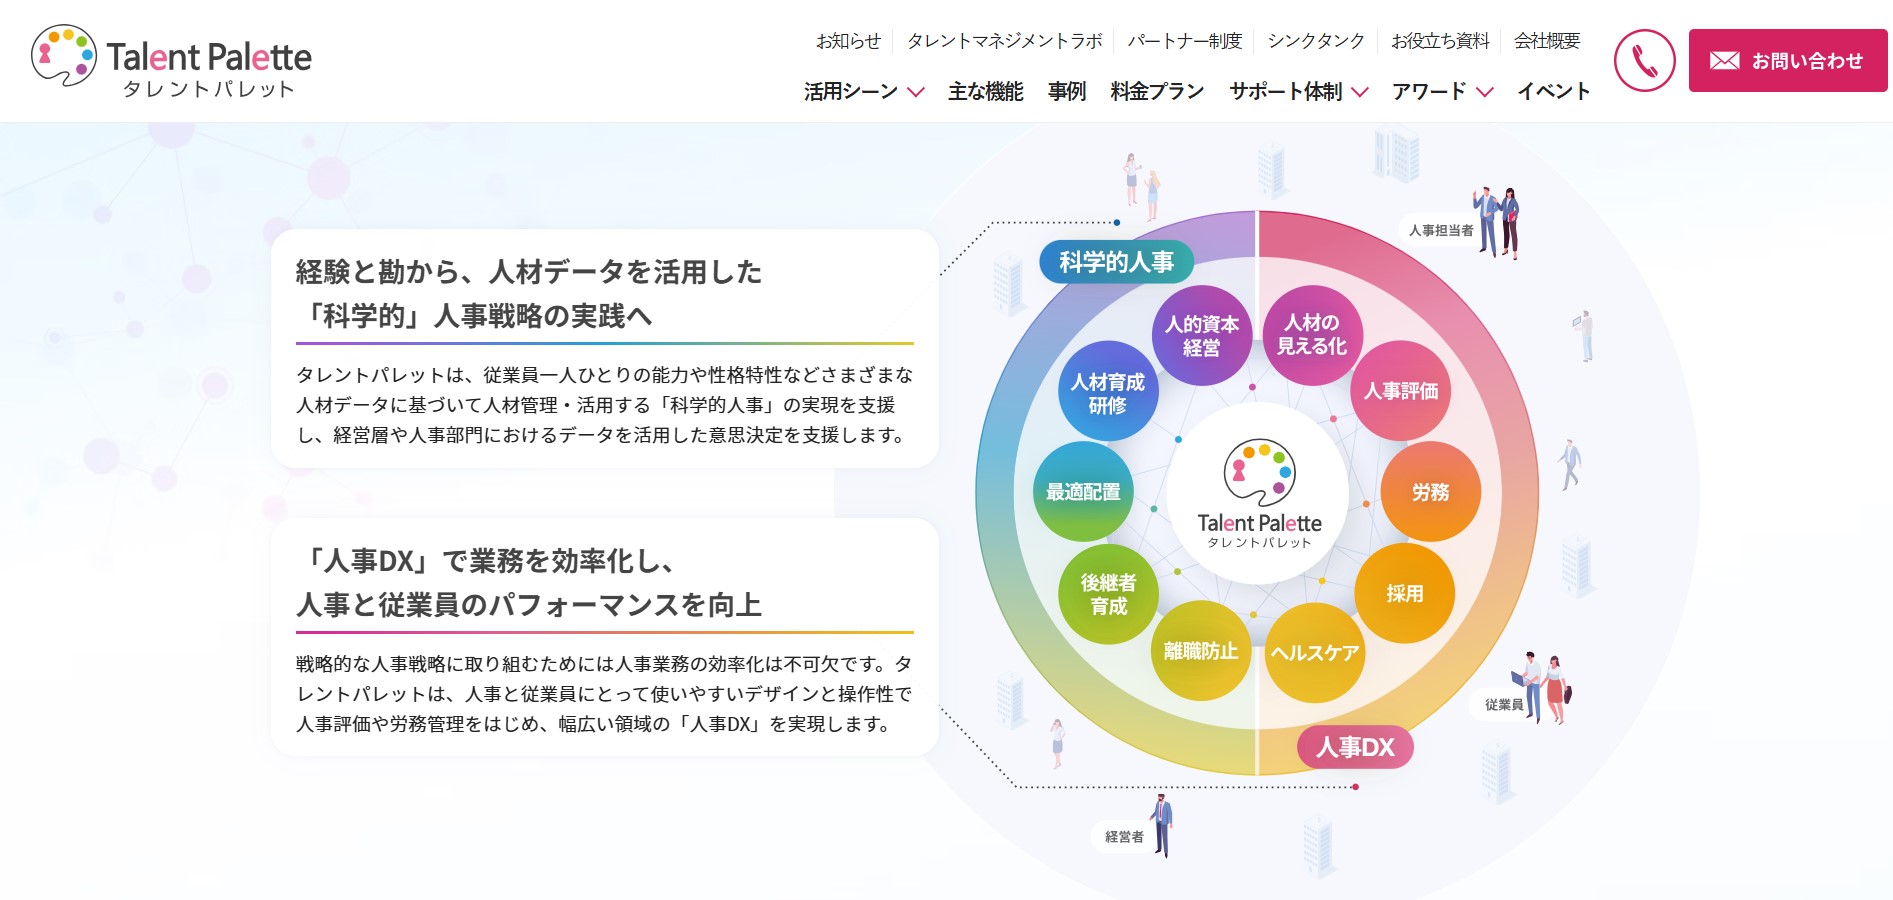1893x900 pixels.
Task: Click paragraph starting タレントパレットは、従業員一人ひとり
Action: [604, 405]
